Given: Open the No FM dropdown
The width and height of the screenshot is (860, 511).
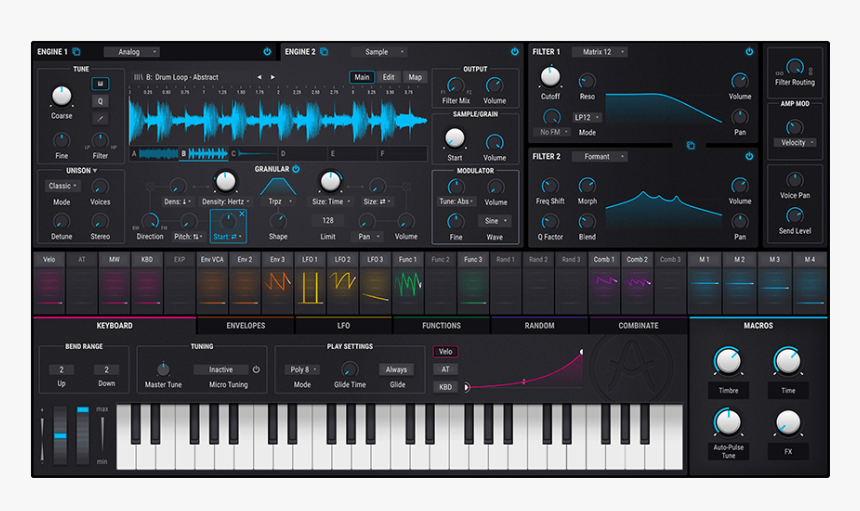Looking at the screenshot, I should click(552, 132).
